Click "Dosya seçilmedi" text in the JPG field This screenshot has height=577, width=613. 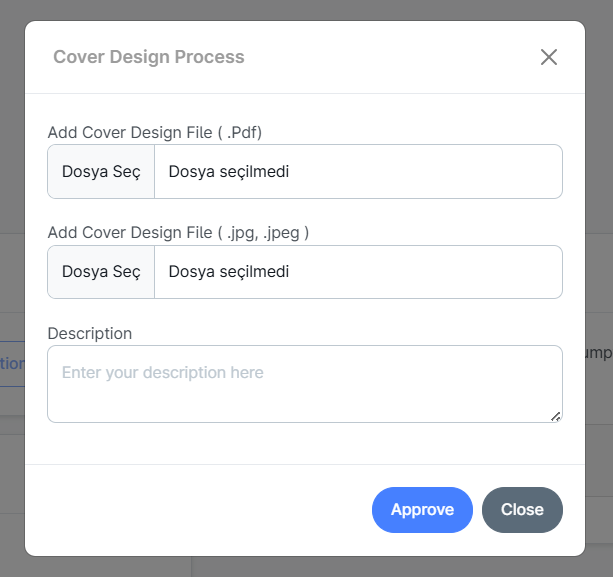point(228,271)
